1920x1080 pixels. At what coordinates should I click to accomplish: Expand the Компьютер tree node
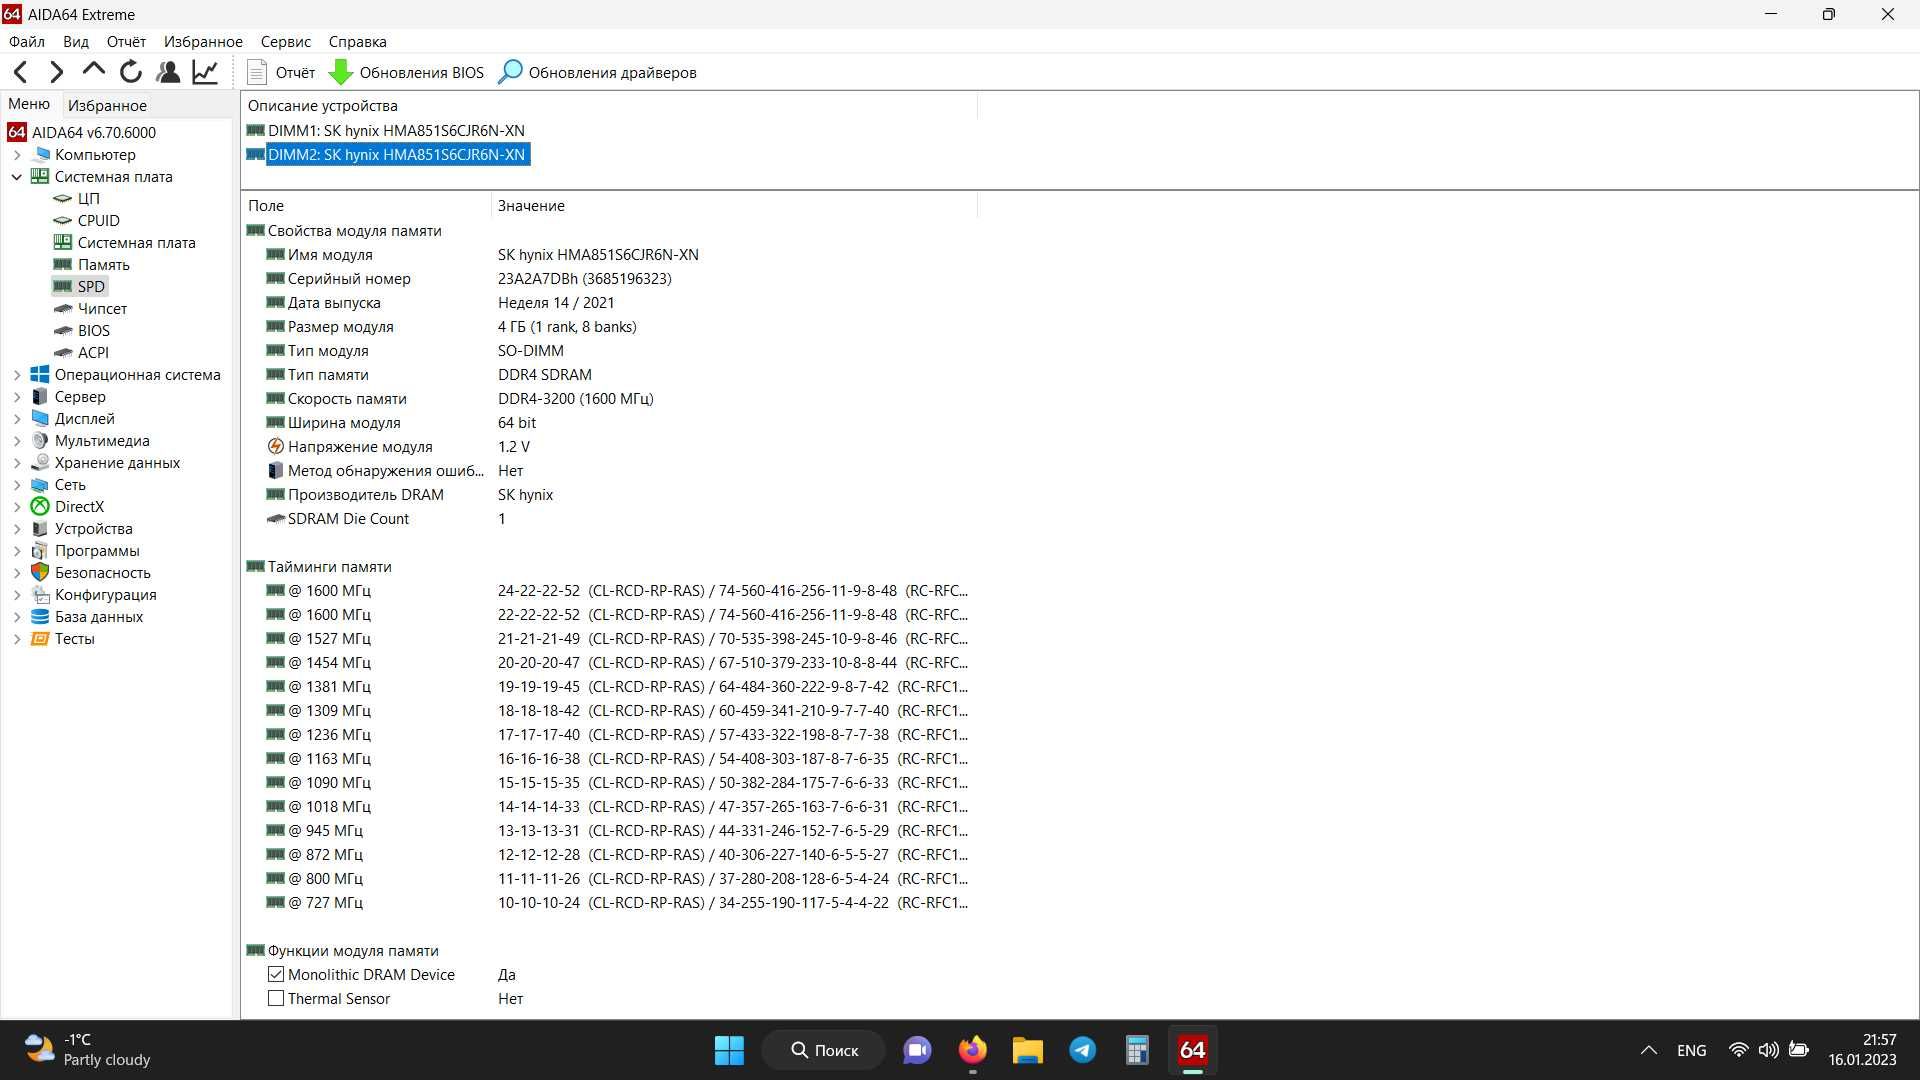(17, 155)
